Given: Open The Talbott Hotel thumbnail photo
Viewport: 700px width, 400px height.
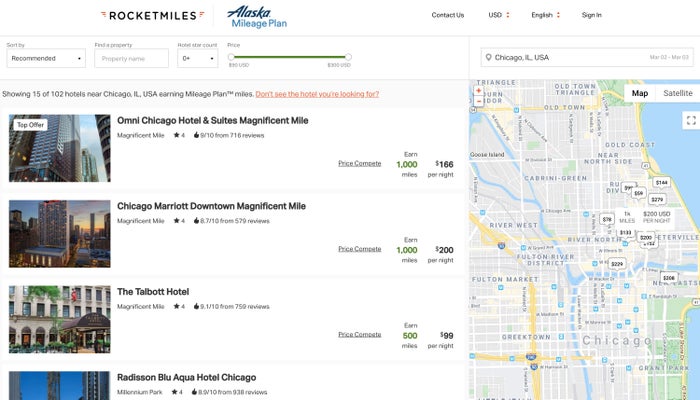Looking at the screenshot, I should click(x=60, y=319).
